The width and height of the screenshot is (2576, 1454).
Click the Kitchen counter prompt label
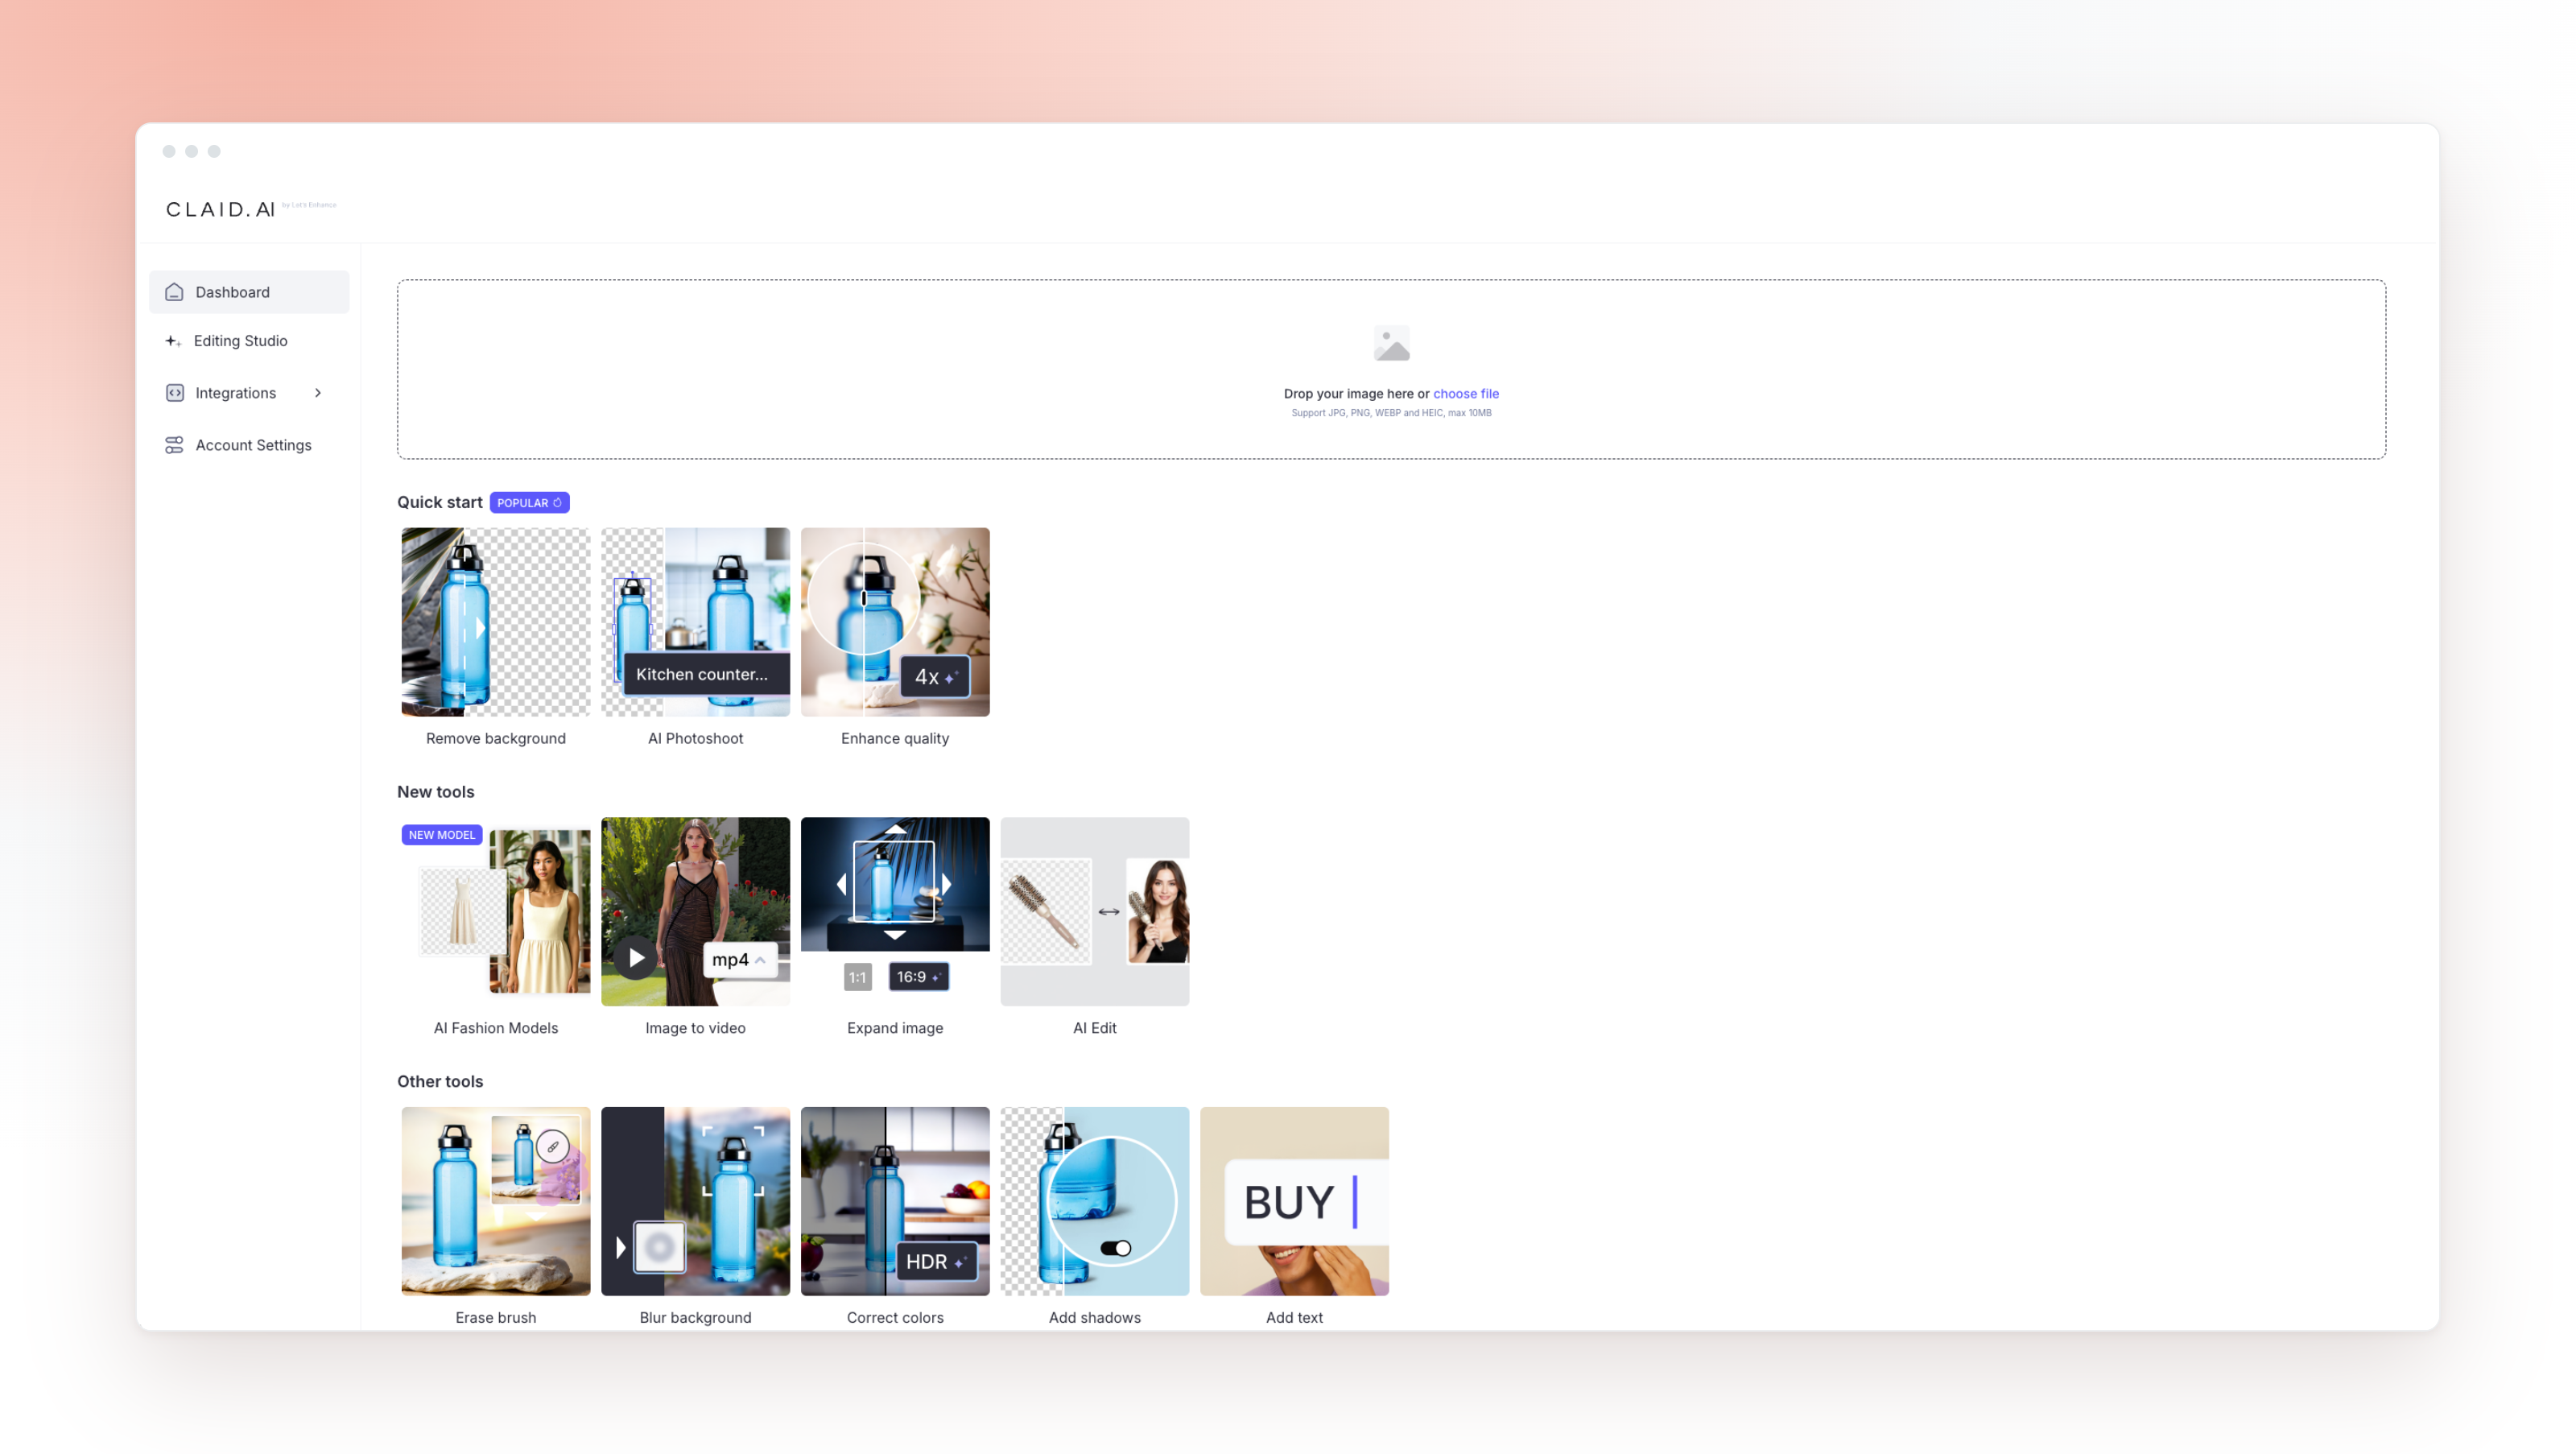[x=705, y=674]
